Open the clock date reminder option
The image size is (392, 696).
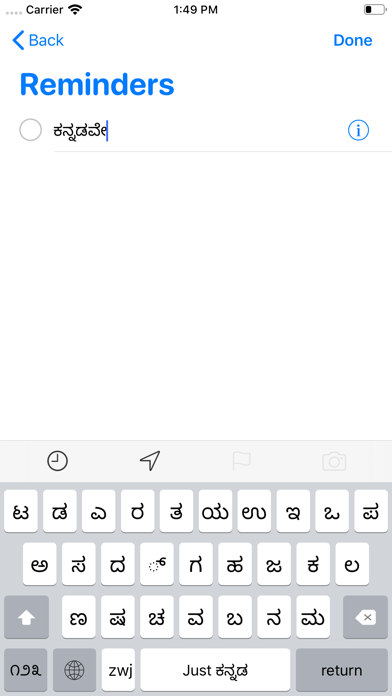click(x=58, y=461)
